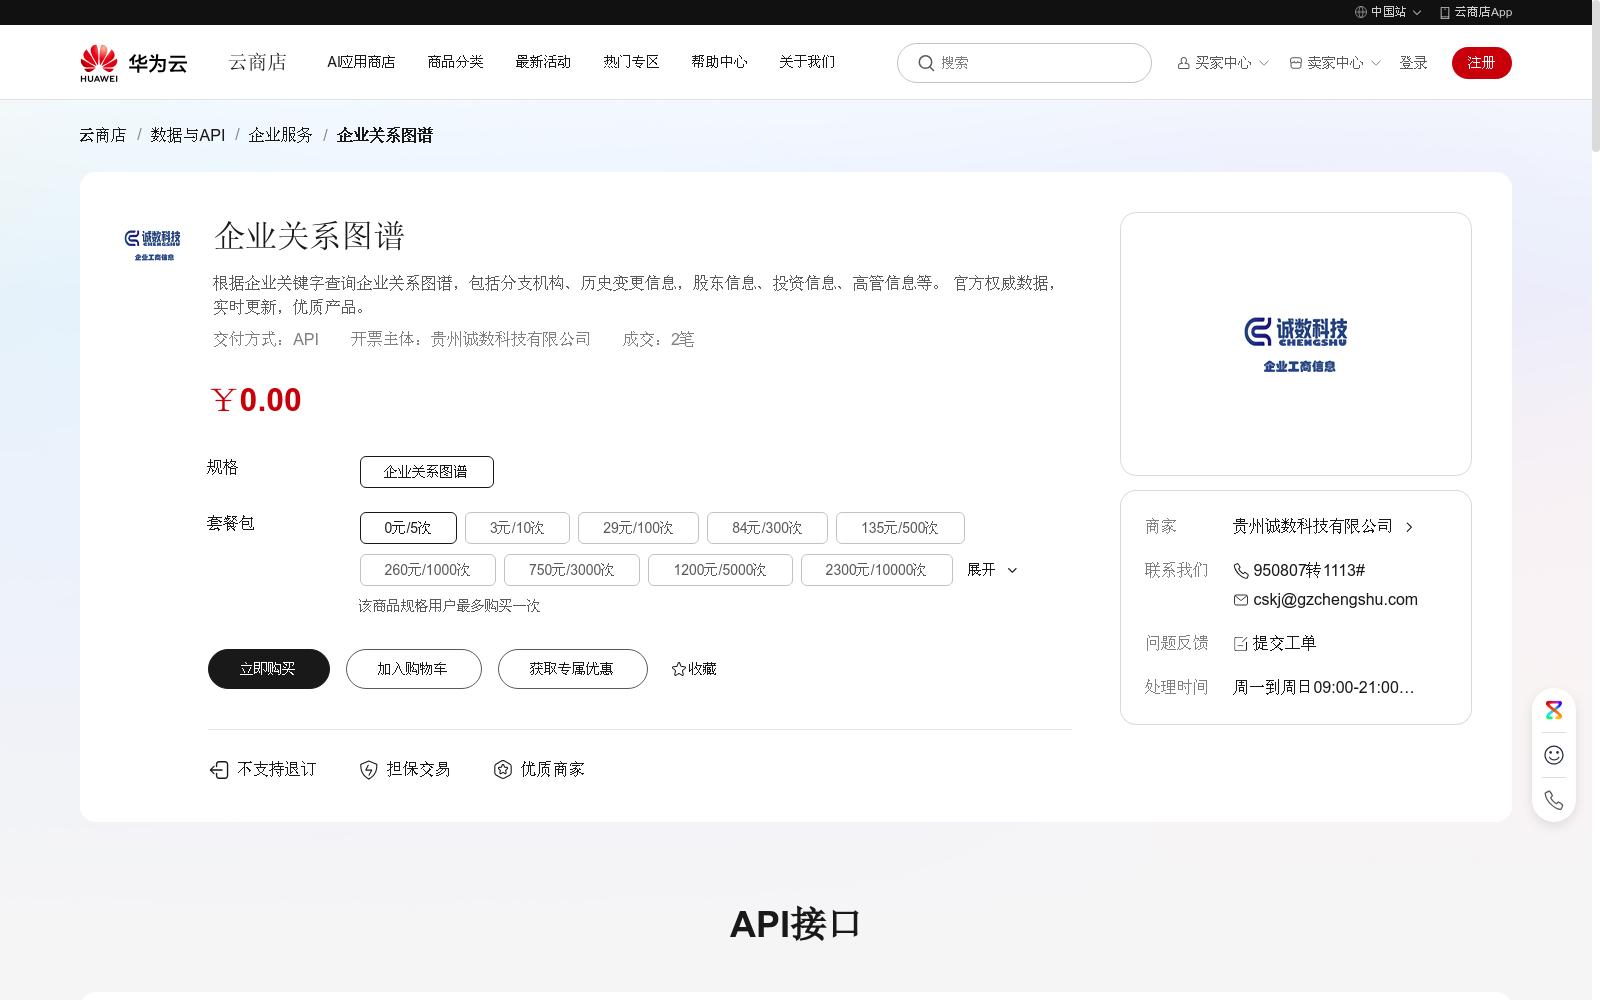Click the large 诚数科技 product thumbnail
This screenshot has height=1000, width=1600.
[x=1296, y=344]
